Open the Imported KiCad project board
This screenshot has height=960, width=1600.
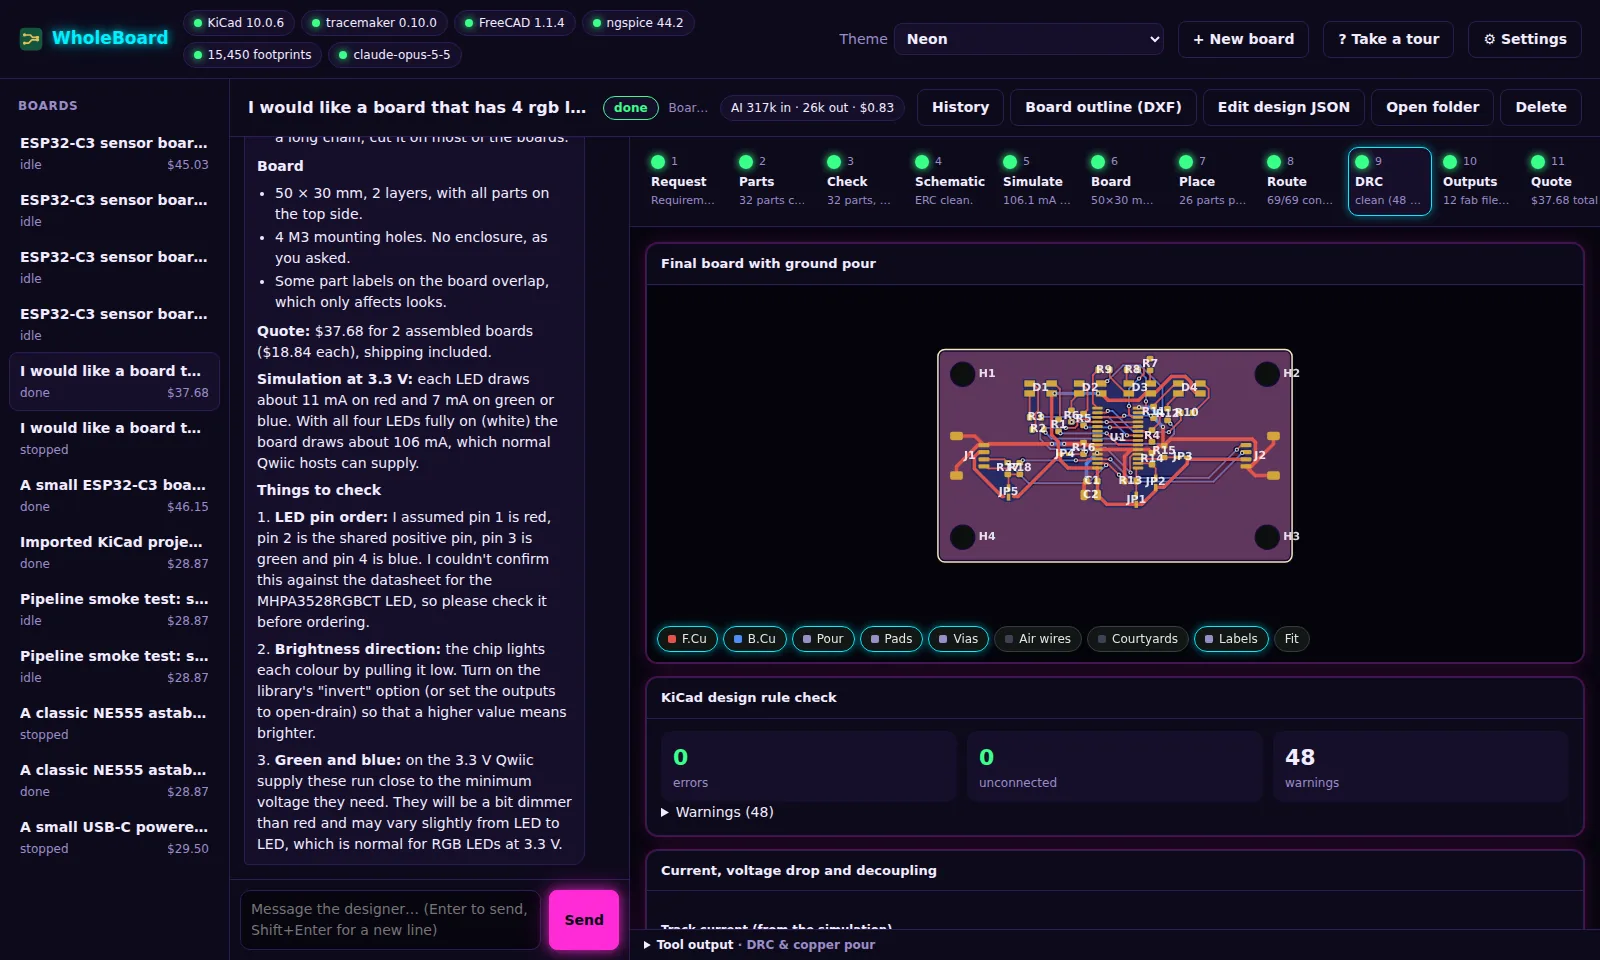pyautogui.click(x=114, y=552)
